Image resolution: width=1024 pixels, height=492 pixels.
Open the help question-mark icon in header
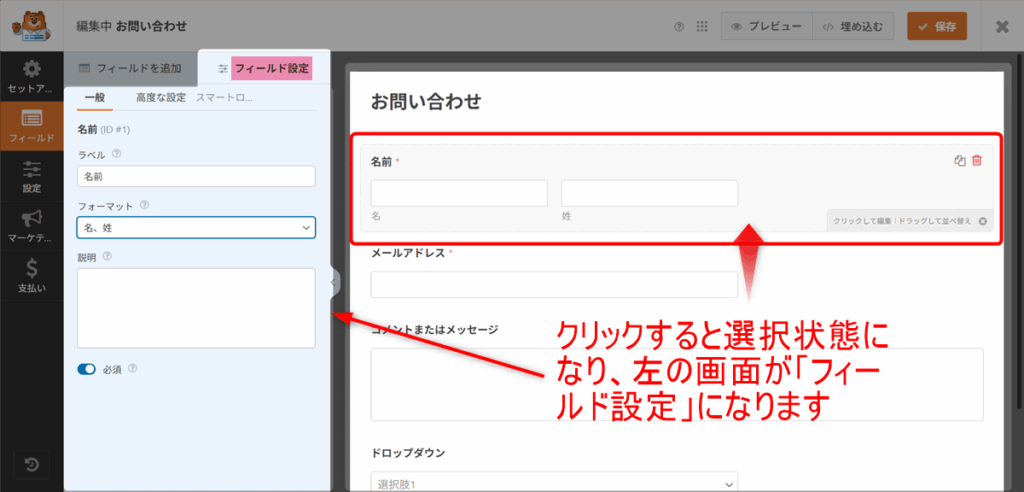(x=679, y=27)
